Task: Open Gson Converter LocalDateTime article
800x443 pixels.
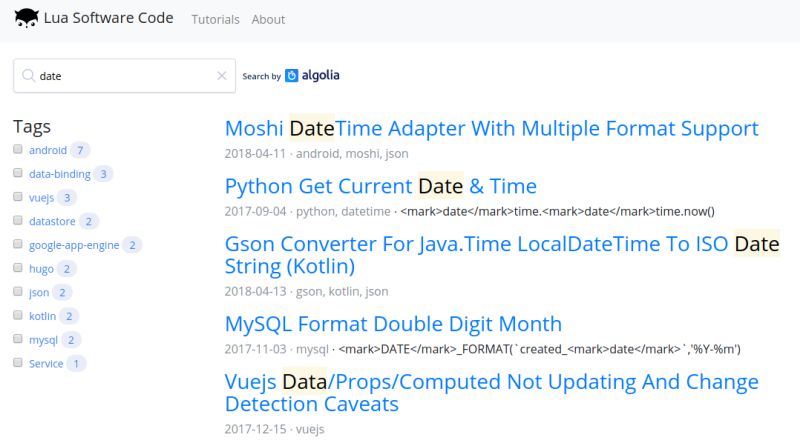Action: (x=502, y=255)
